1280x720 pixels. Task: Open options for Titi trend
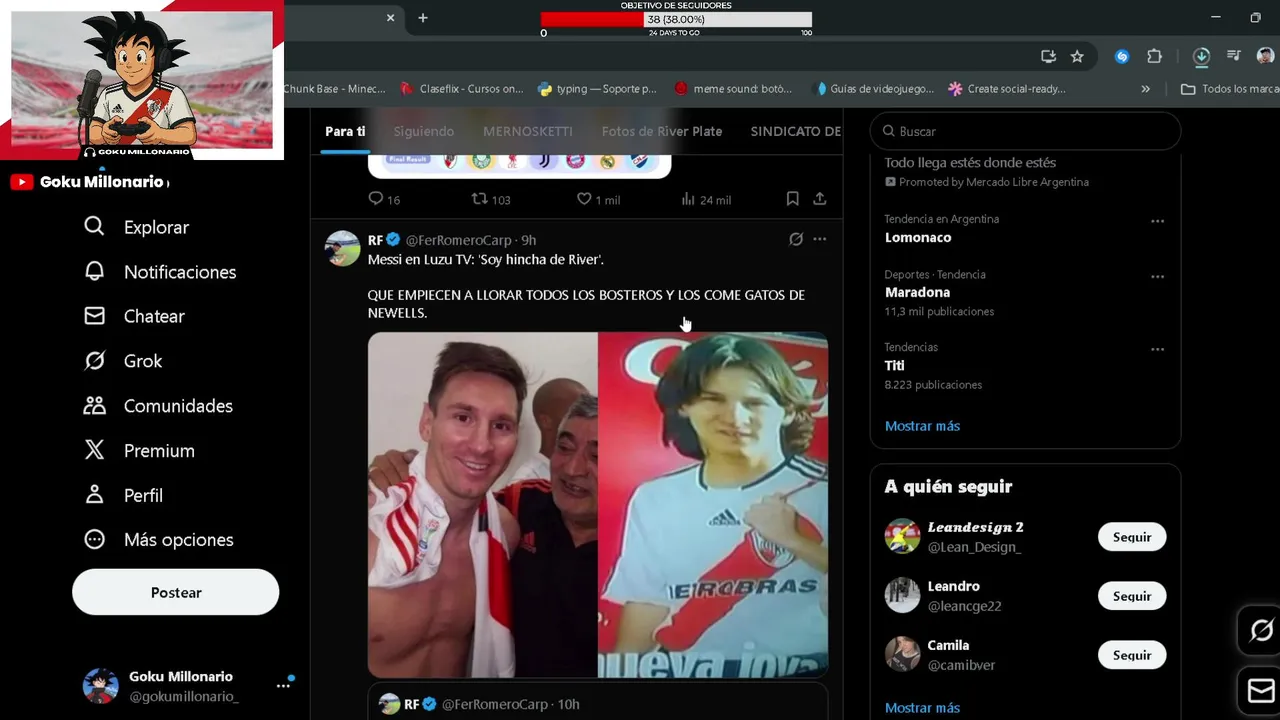(x=1157, y=350)
